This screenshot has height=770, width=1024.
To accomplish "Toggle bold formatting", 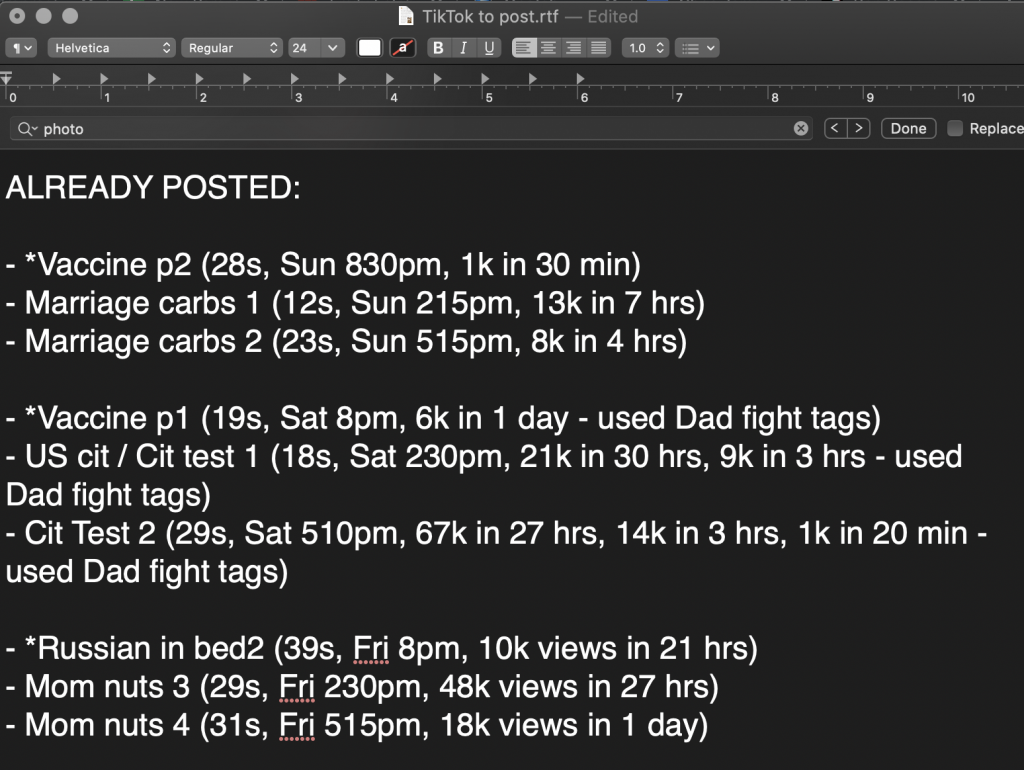I will [438, 48].
